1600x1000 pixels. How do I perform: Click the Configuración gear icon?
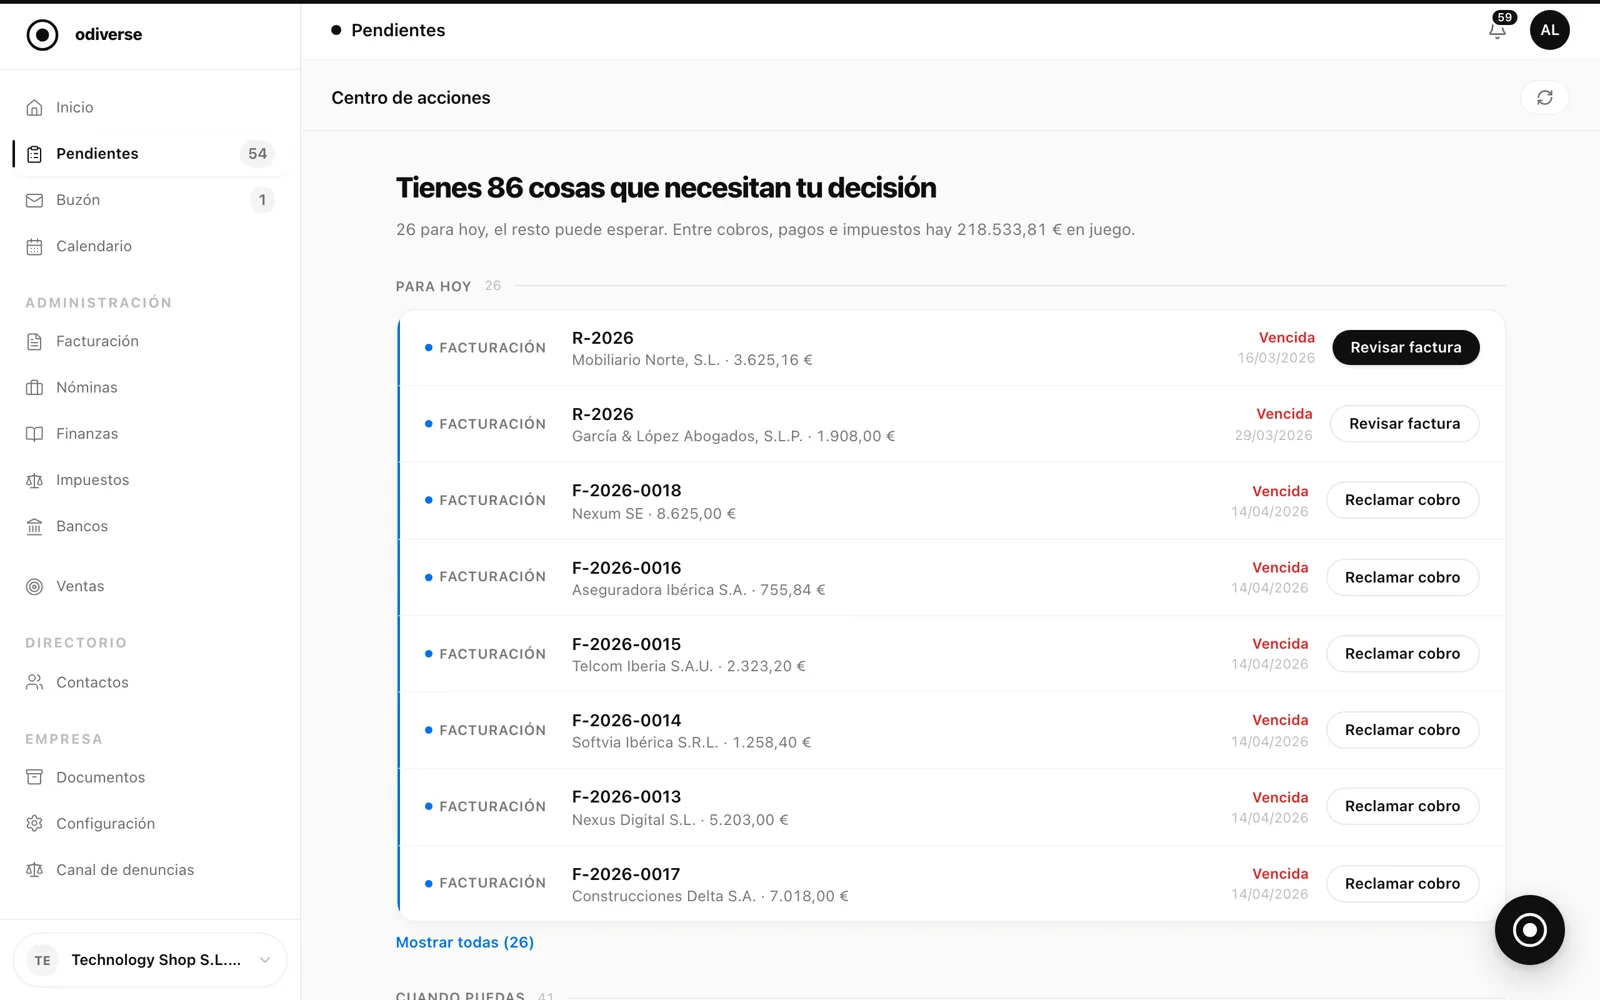click(34, 823)
